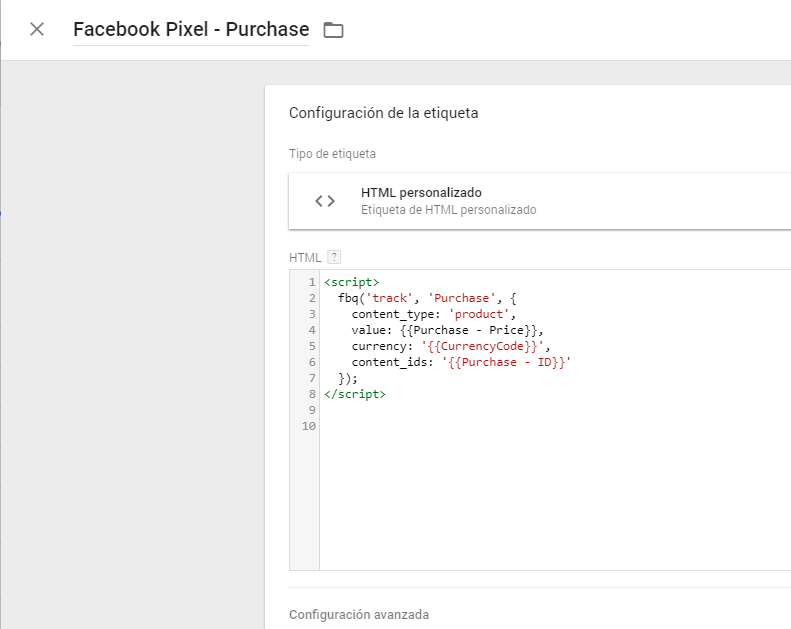Click the '{{Purchase - ID}}' value in code
791x629 pixels.
click(x=506, y=362)
